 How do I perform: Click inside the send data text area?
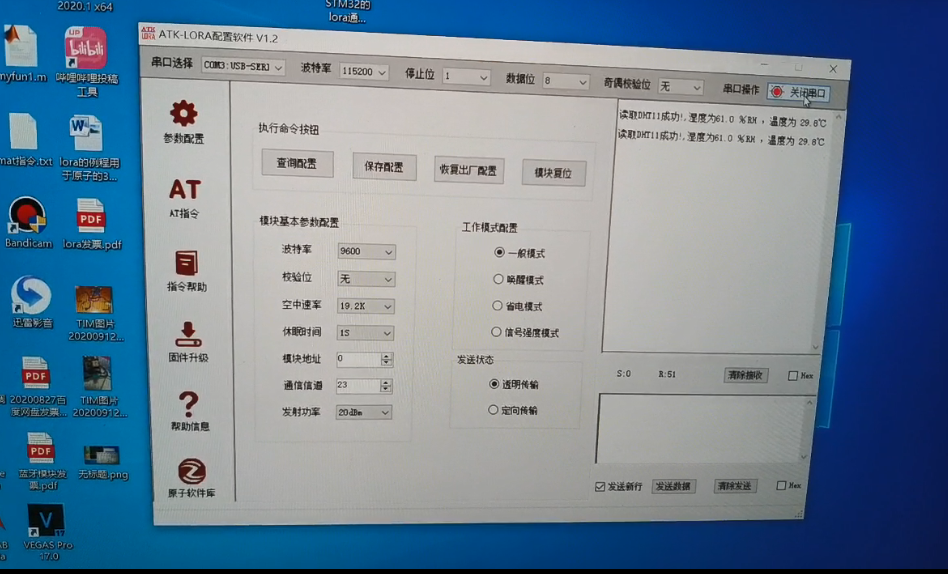[x=698, y=429]
